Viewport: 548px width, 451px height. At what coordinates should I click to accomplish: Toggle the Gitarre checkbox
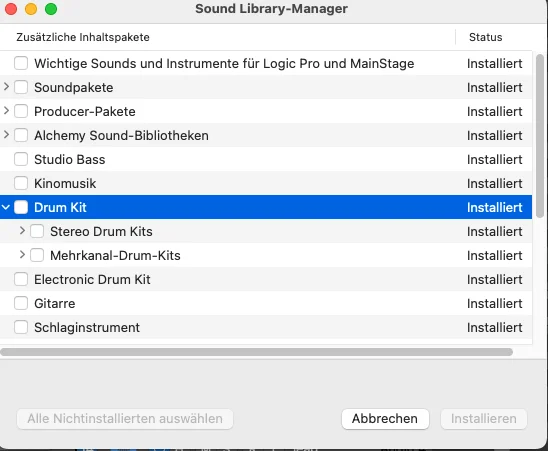tap(21, 303)
